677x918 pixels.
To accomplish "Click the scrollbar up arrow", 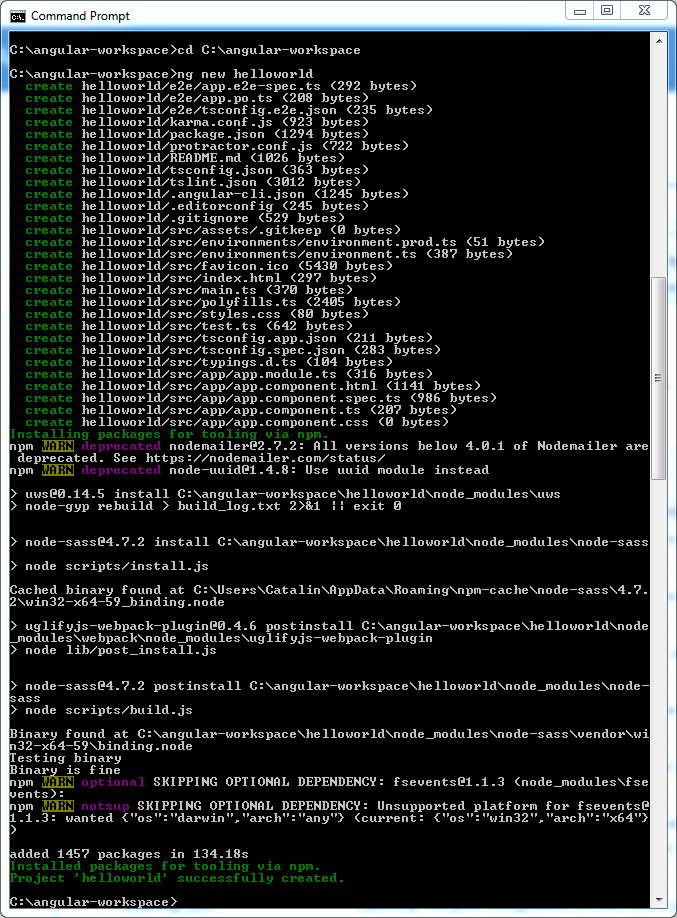I will (x=659, y=42).
